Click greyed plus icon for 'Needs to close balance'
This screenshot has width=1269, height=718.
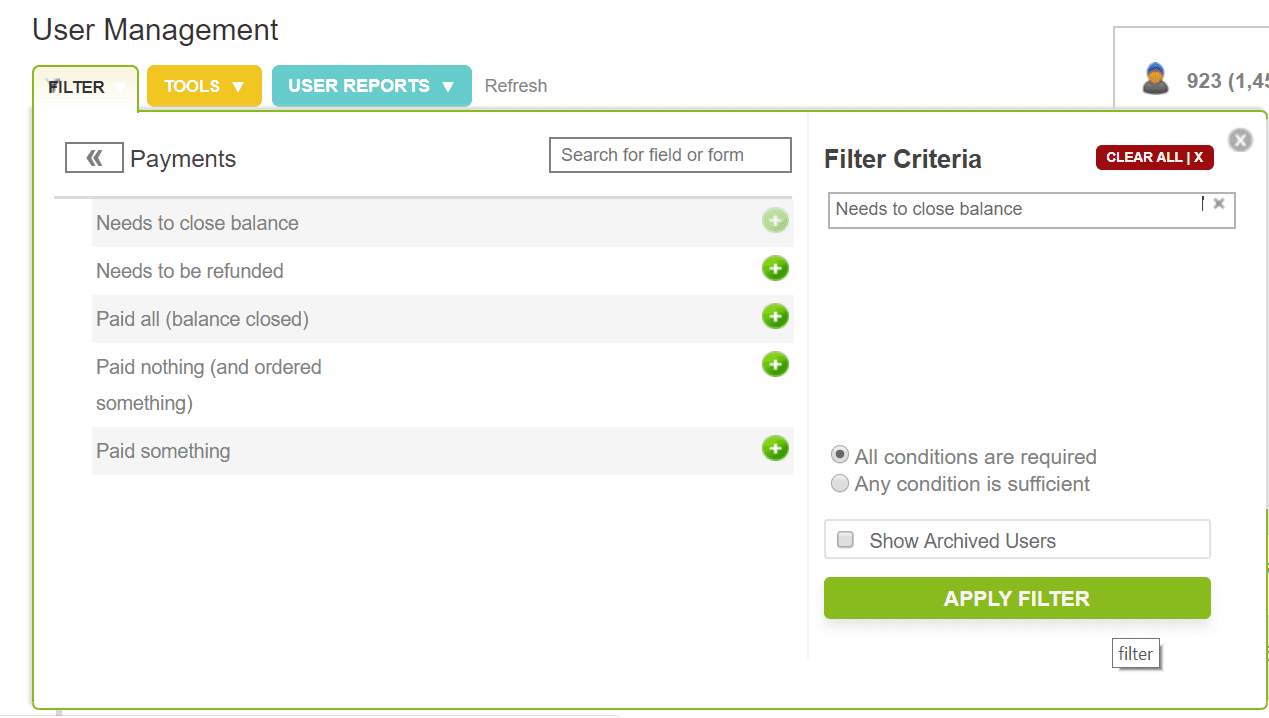[x=775, y=220]
